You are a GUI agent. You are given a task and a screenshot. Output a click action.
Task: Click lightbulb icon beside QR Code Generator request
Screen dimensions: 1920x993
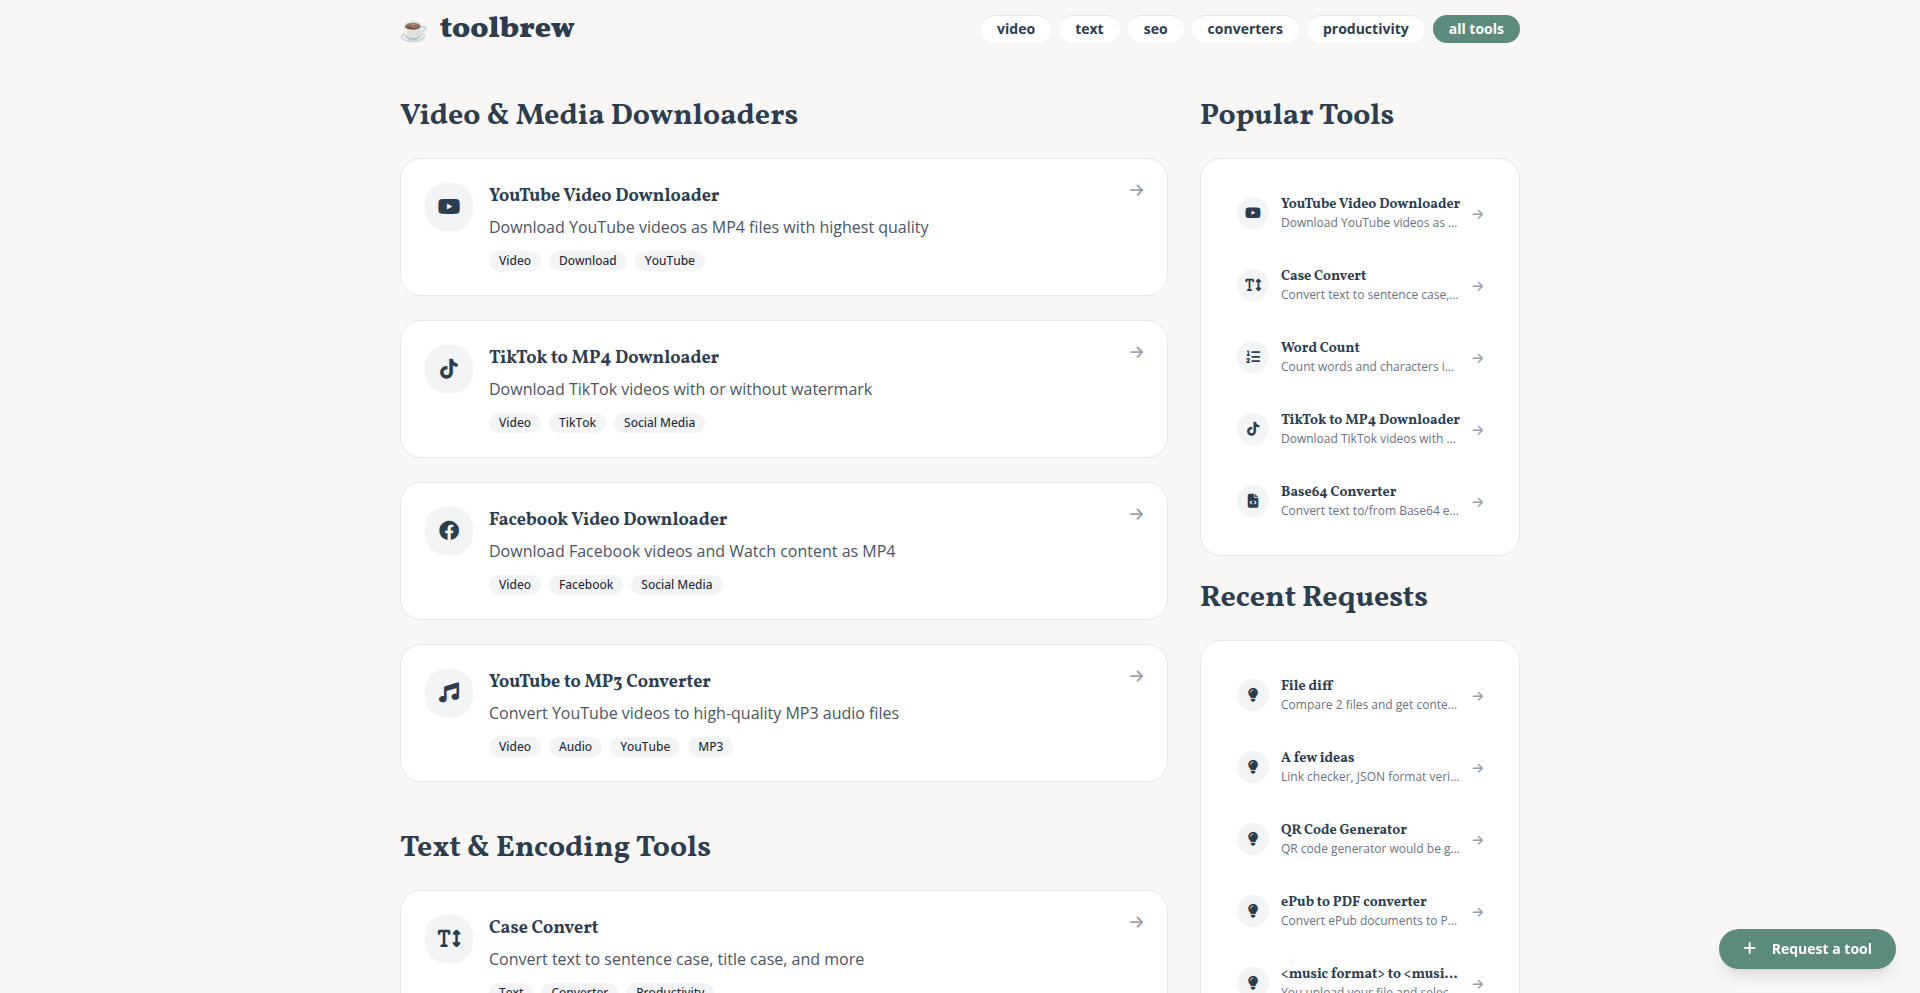click(1253, 839)
